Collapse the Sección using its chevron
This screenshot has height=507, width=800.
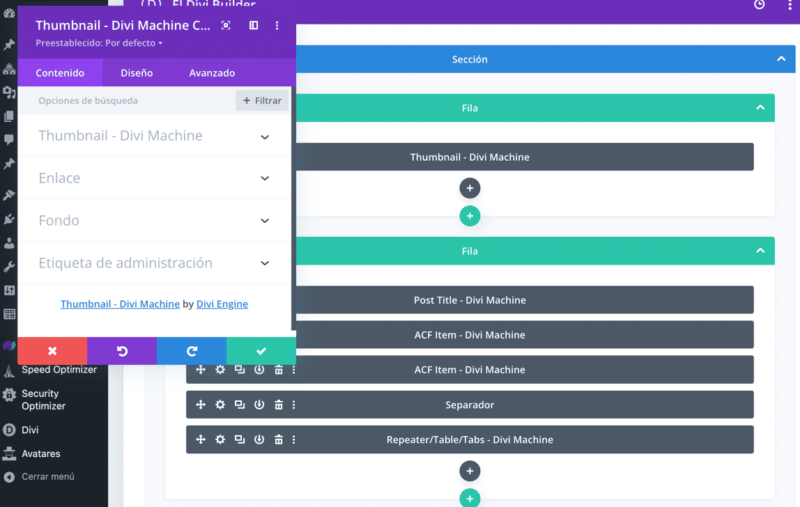point(781,60)
